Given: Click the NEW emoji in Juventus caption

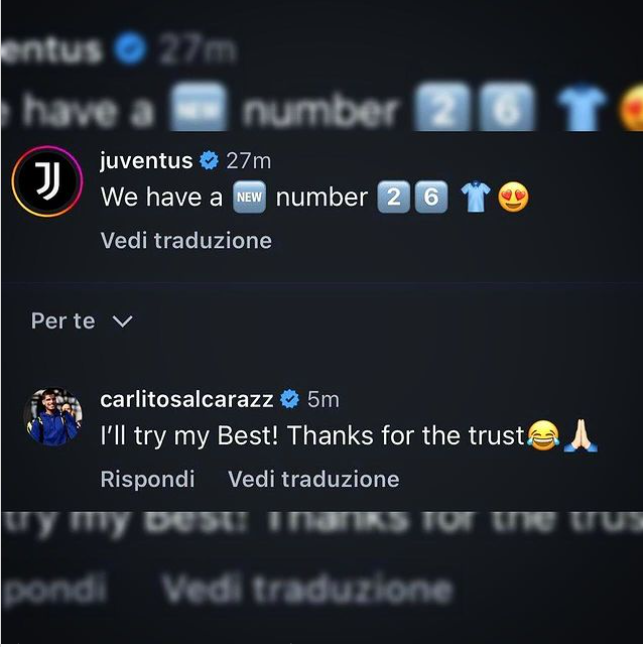Looking at the screenshot, I should [249, 197].
